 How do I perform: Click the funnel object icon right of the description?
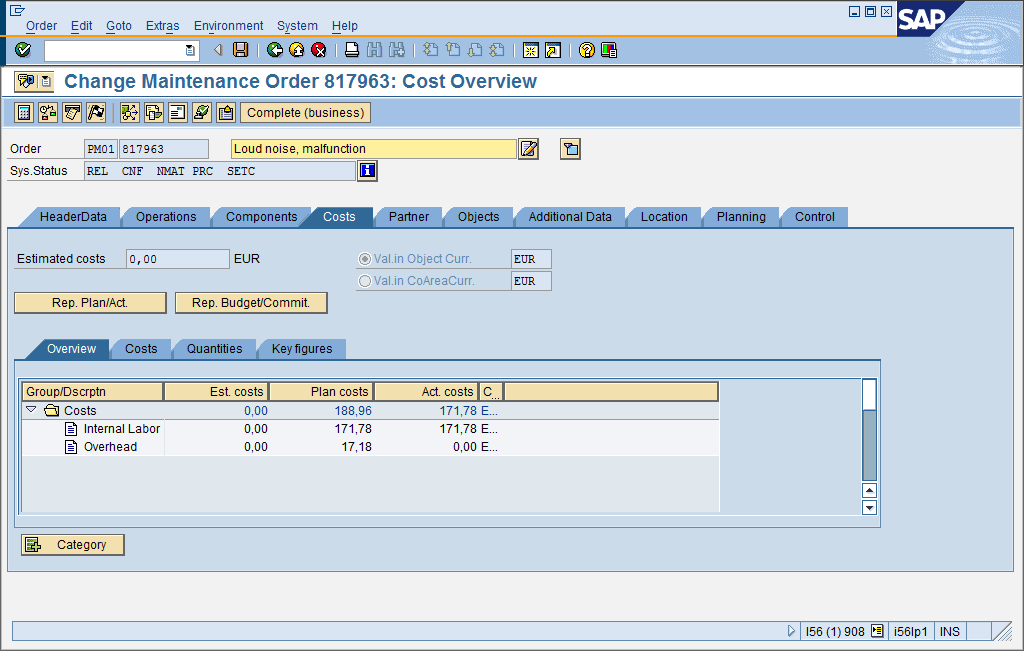point(571,149)
